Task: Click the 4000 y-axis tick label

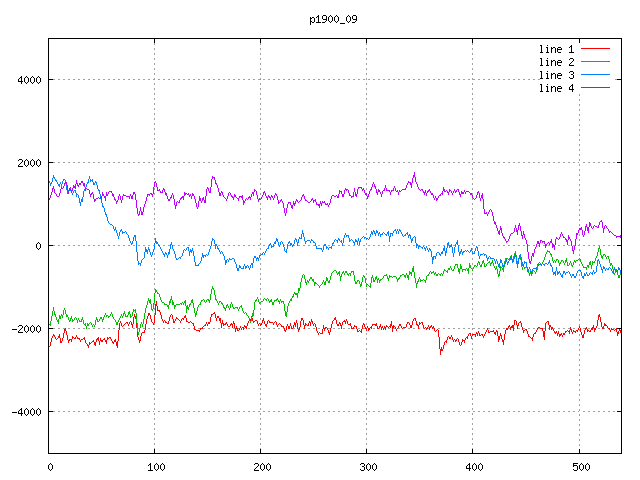Action: [28, 80]
